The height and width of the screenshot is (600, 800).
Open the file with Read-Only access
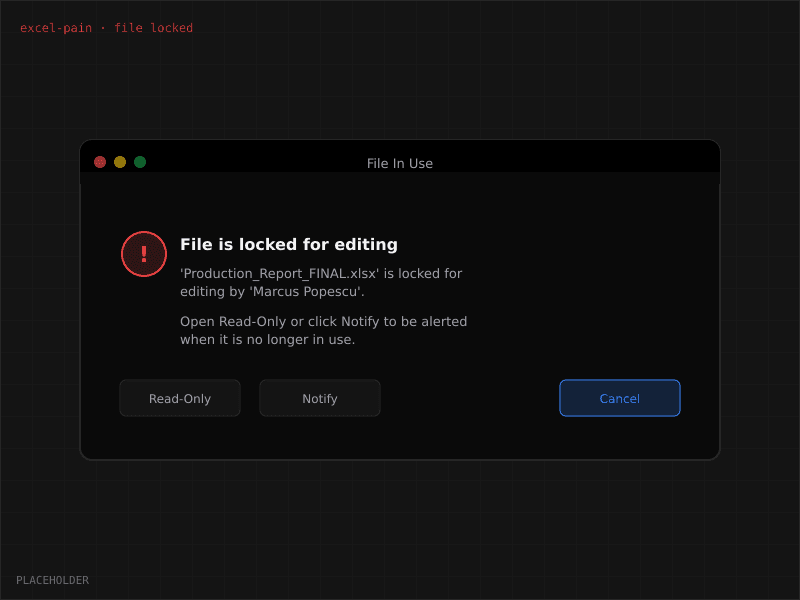pyautogui.click(x=180, y=398)
